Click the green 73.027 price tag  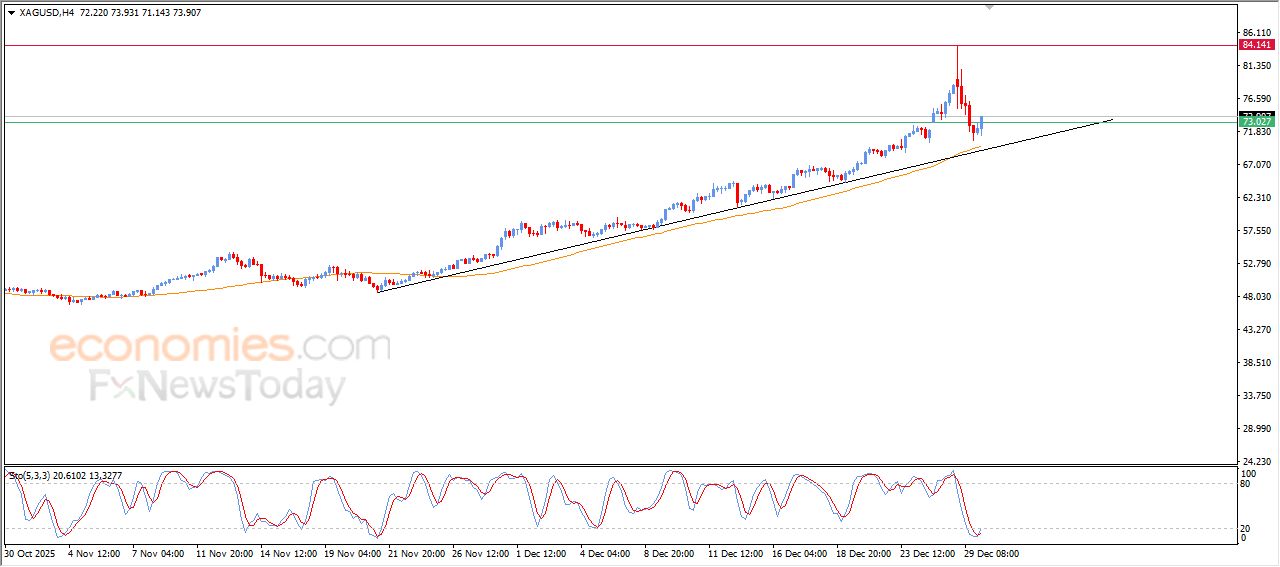[1256, 122]
